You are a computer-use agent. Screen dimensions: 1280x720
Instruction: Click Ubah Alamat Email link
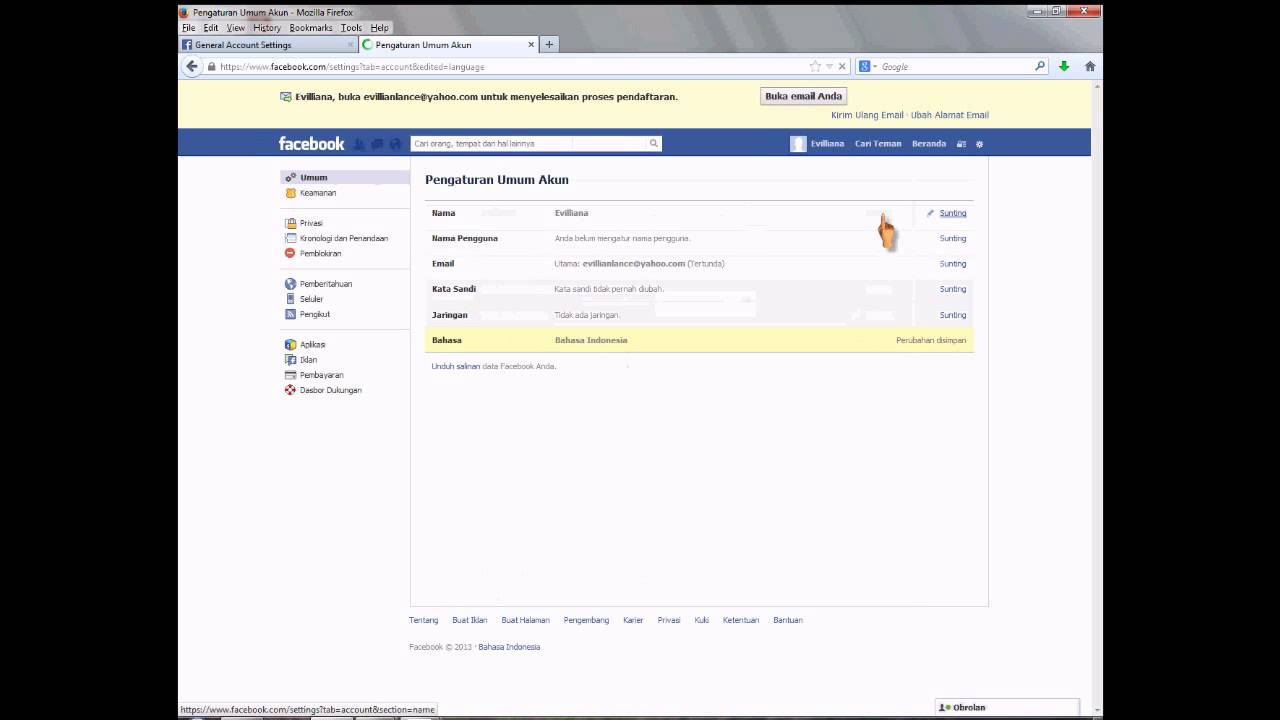(949, 115)
